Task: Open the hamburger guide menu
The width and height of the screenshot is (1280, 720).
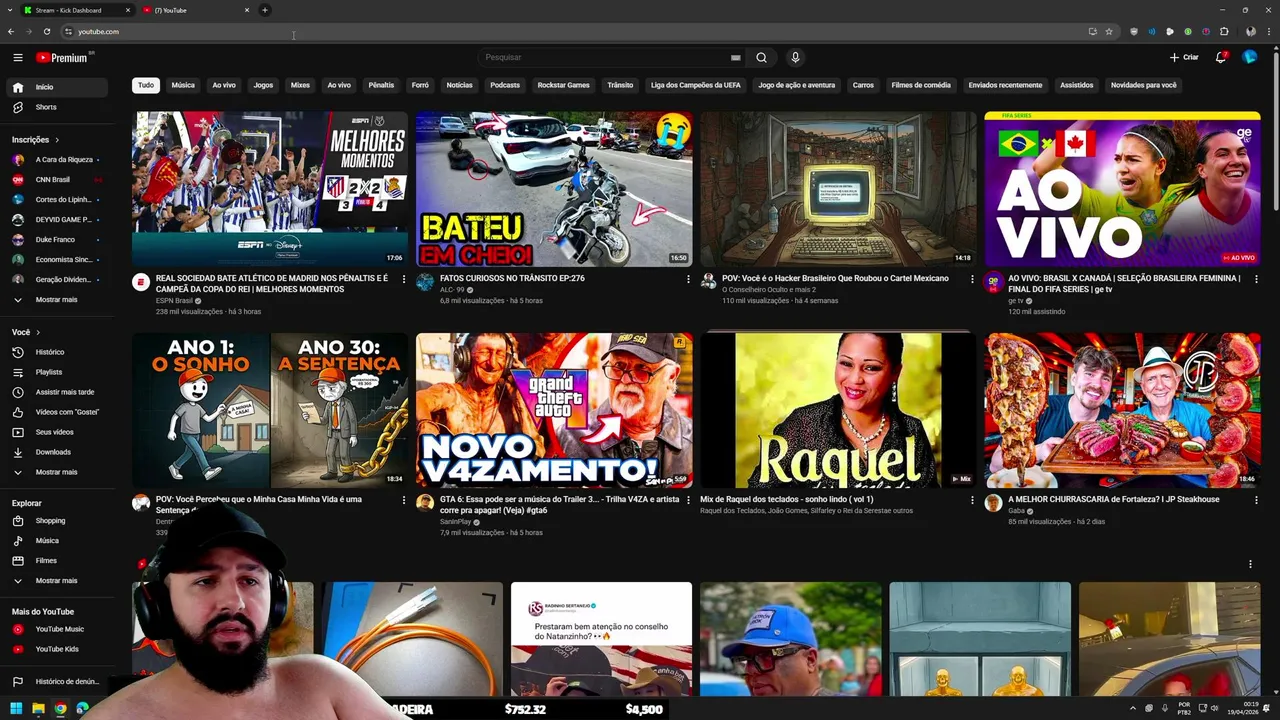Action: (17, 57)
